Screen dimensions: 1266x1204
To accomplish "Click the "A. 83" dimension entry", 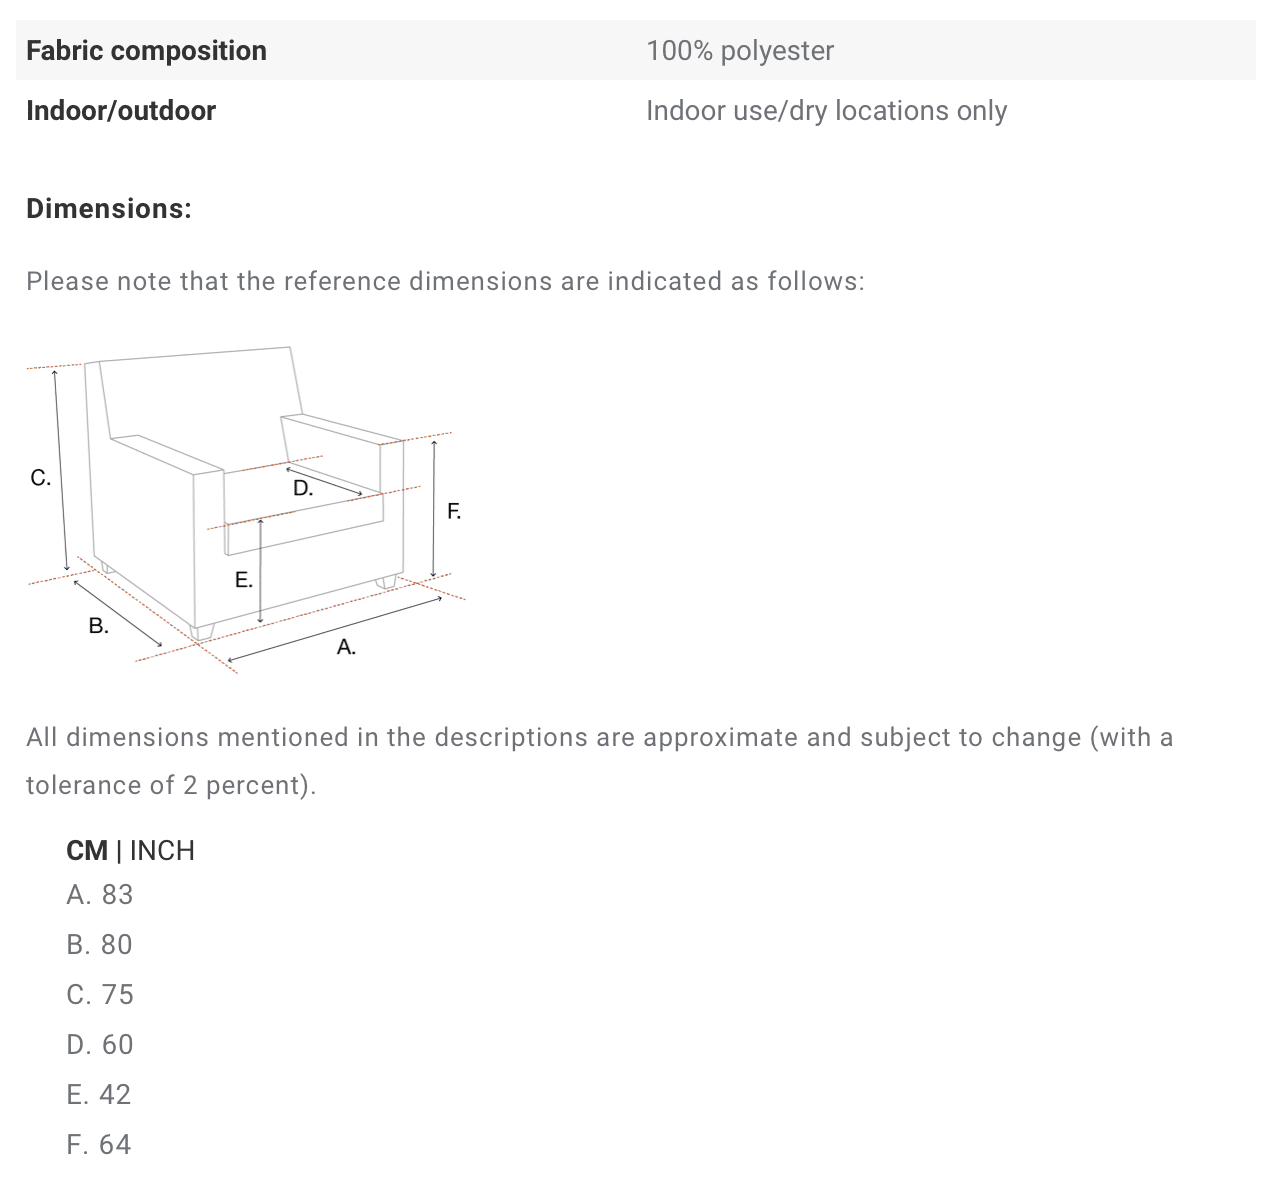I will pos(99,894).
